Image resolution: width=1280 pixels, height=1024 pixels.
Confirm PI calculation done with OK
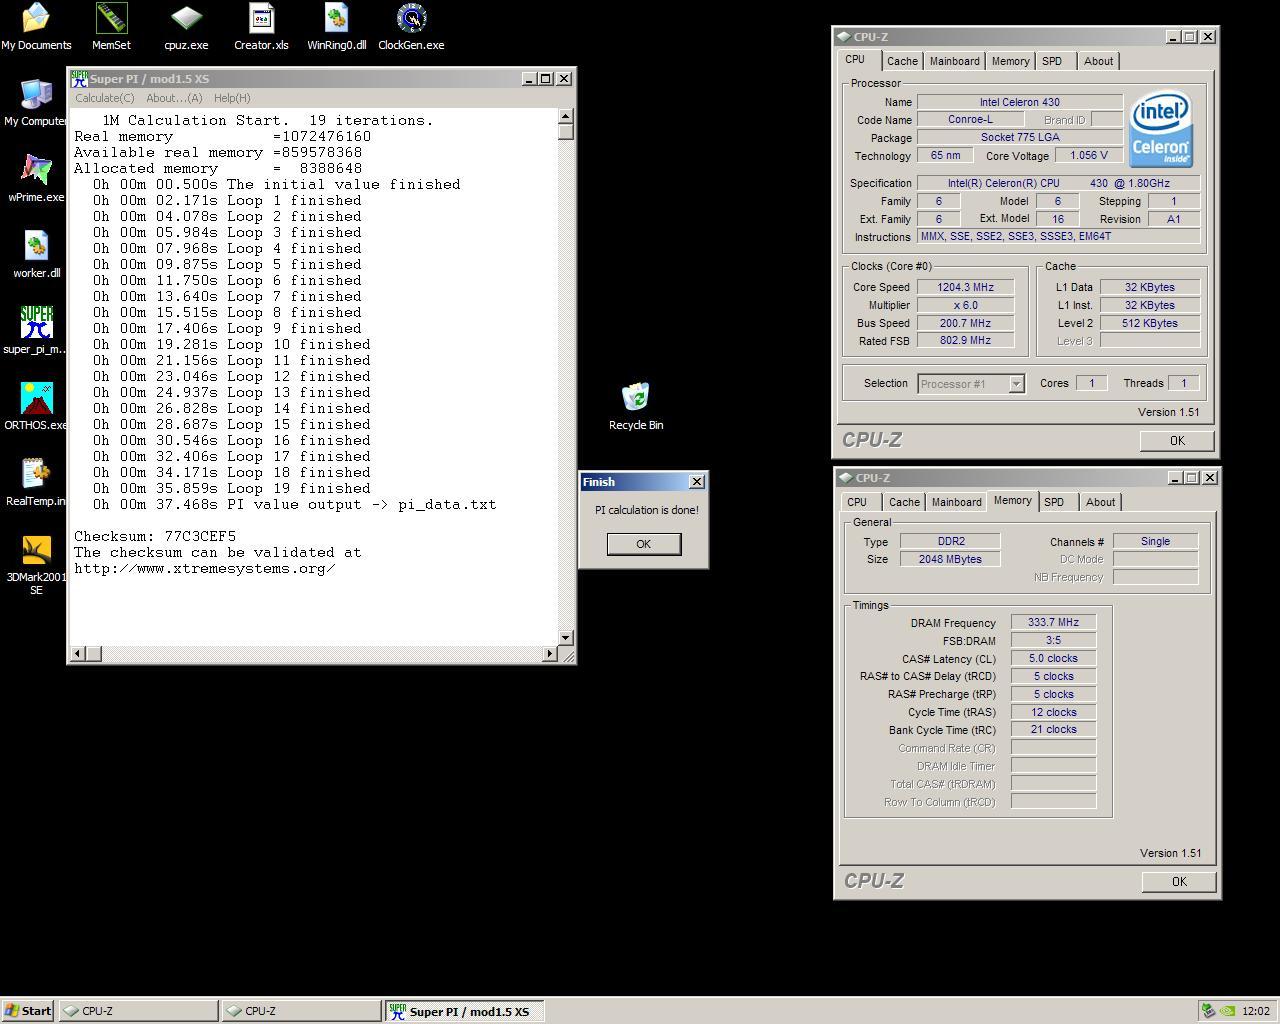(x=643, y=544)
